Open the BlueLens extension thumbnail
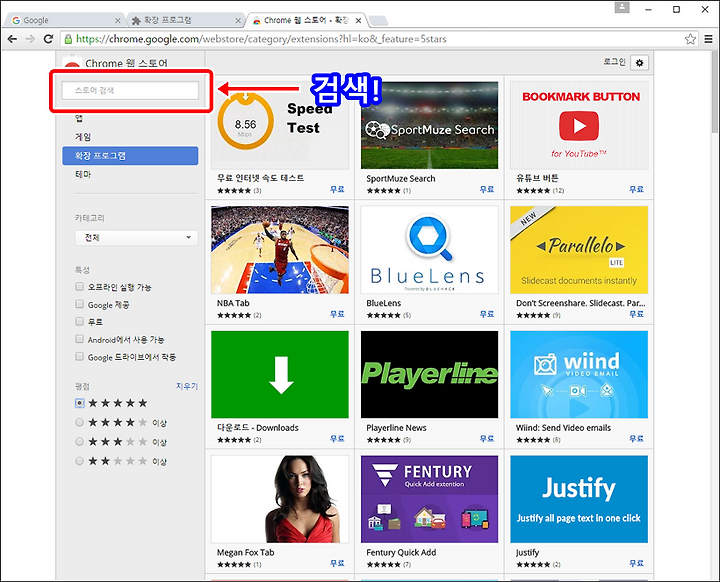720x582 pixels. point(429,250)
